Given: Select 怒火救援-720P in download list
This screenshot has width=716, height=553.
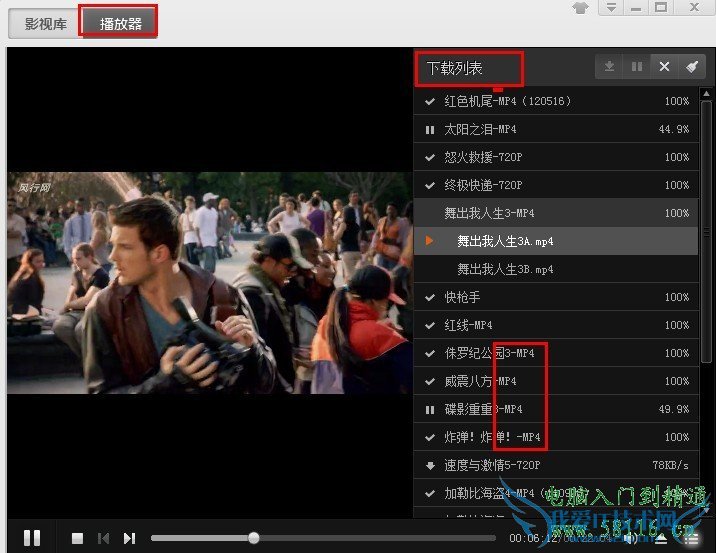Looking at the screenshot, I should pos(556,157).
